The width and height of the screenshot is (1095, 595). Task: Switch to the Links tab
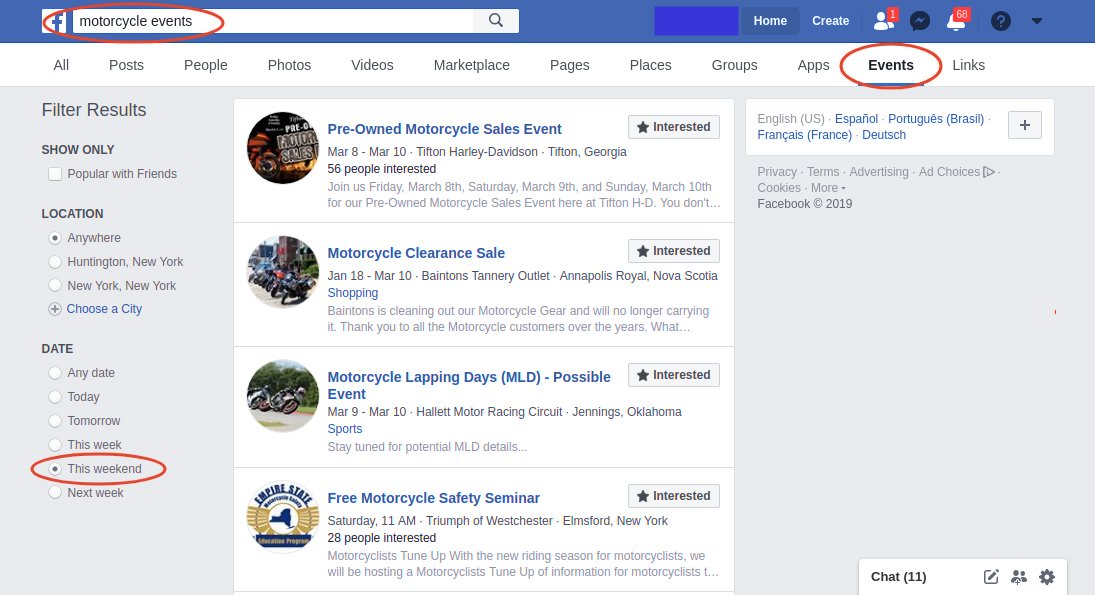tap(969, 65)
